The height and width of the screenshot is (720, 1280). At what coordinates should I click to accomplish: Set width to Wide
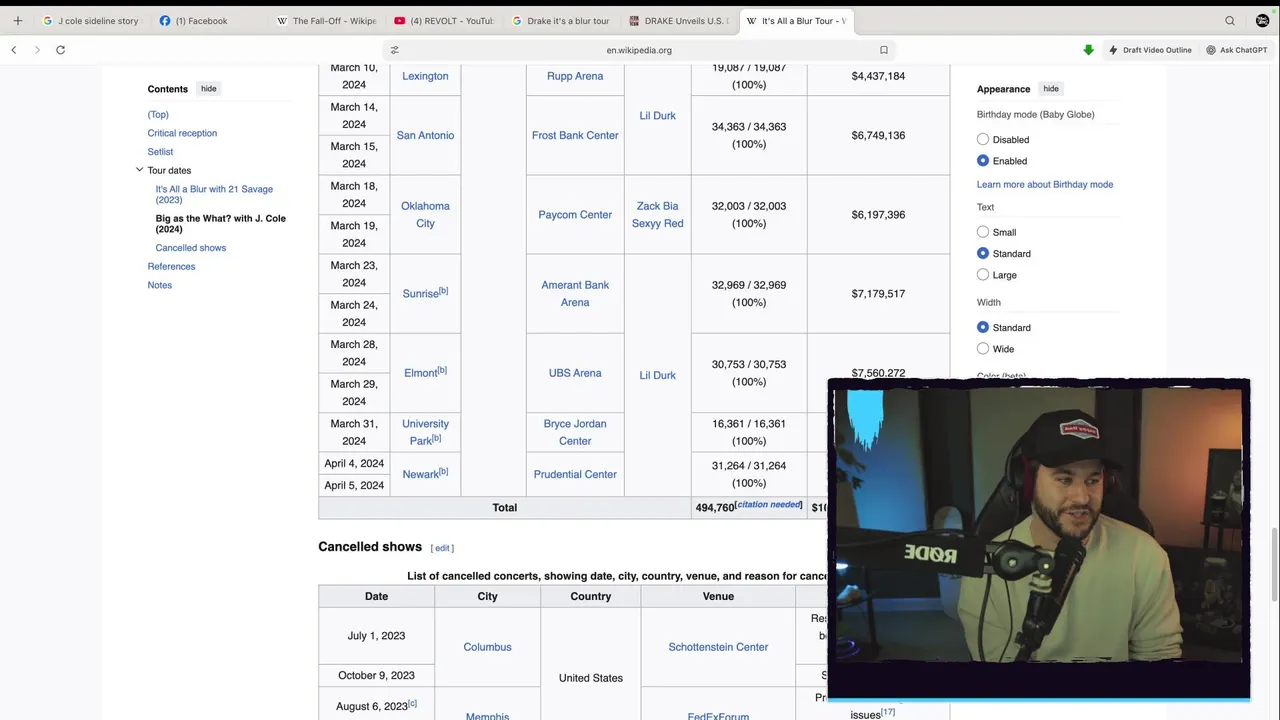(983, 349)
